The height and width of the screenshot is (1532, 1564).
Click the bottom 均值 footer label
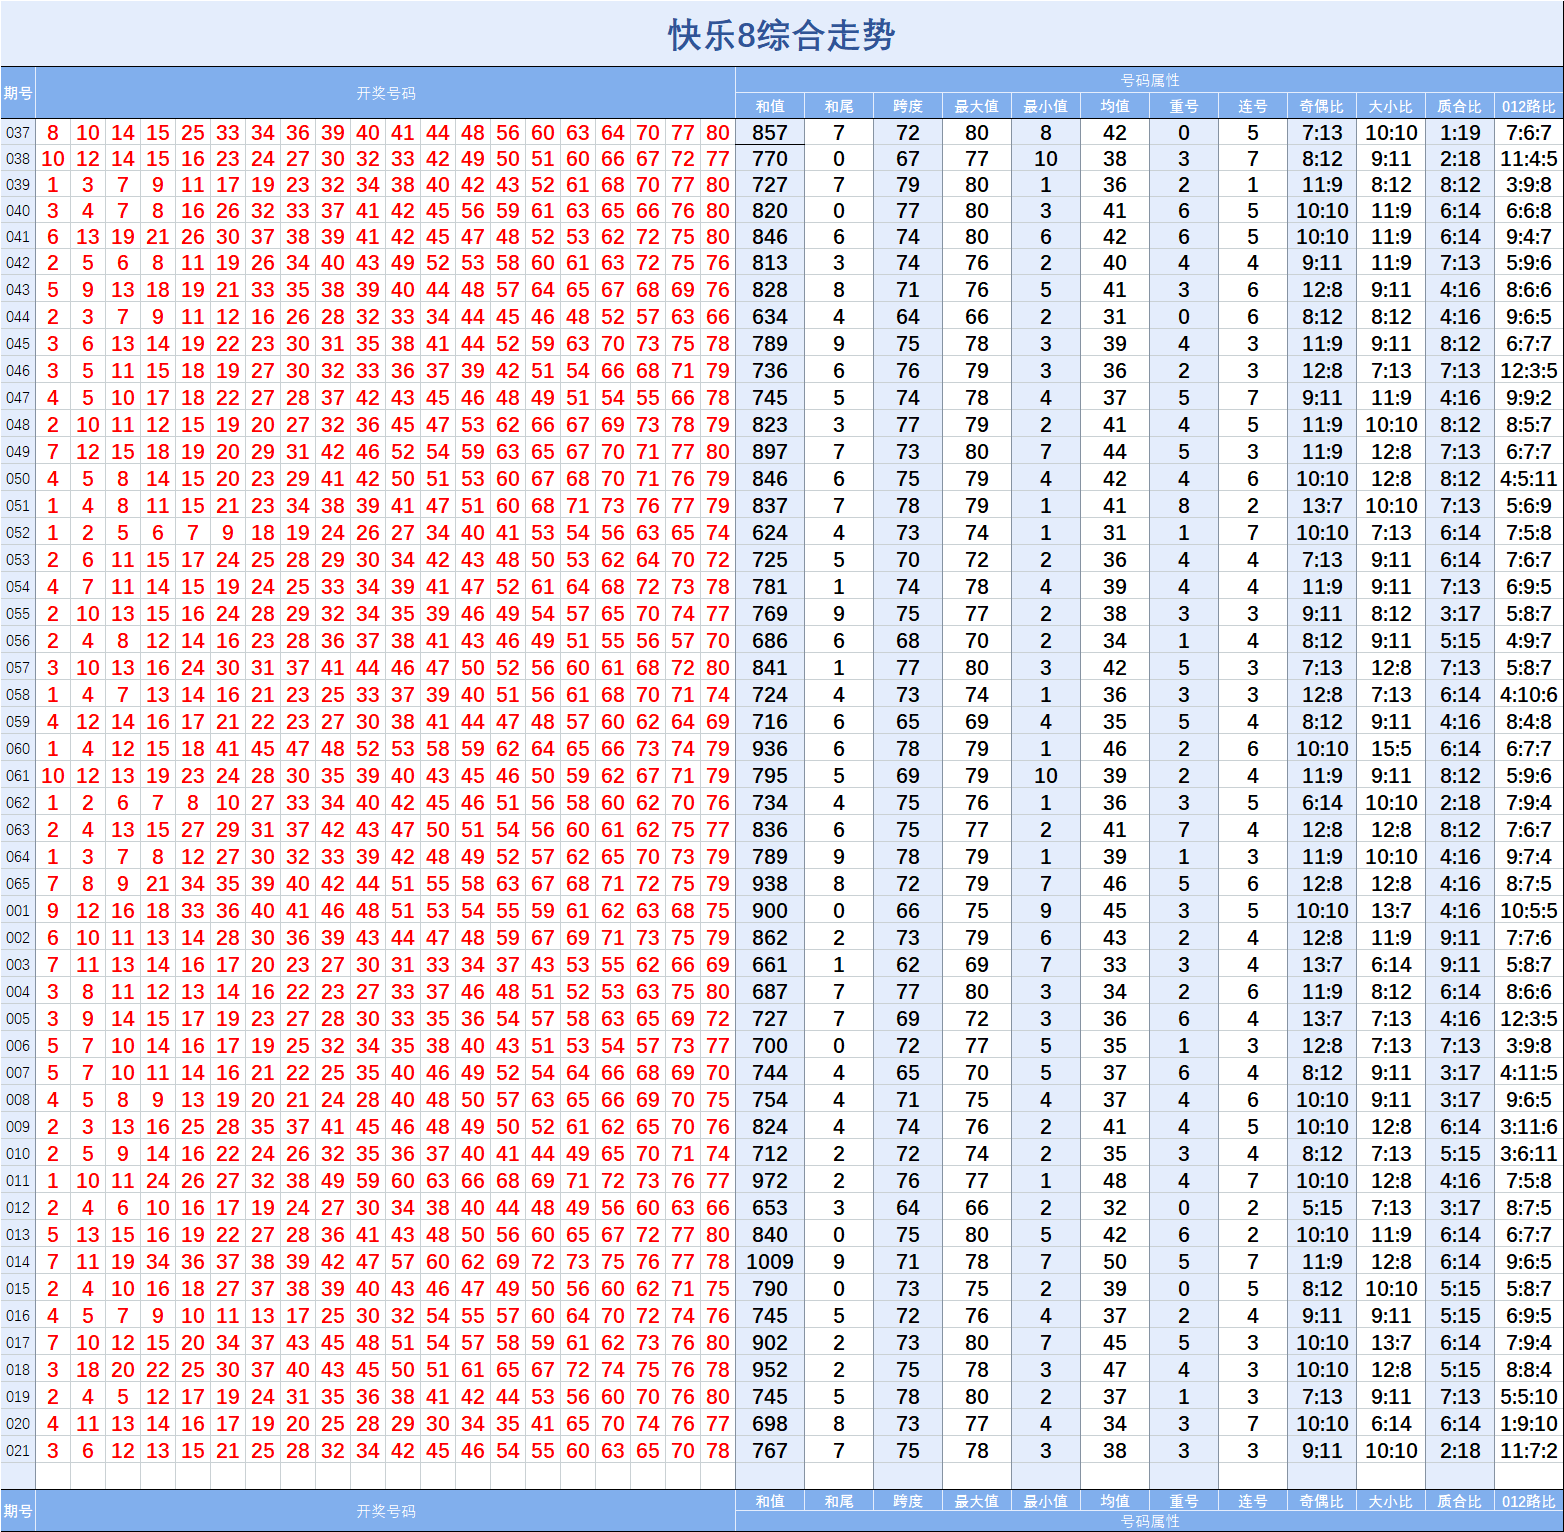coord(1115,1501)
